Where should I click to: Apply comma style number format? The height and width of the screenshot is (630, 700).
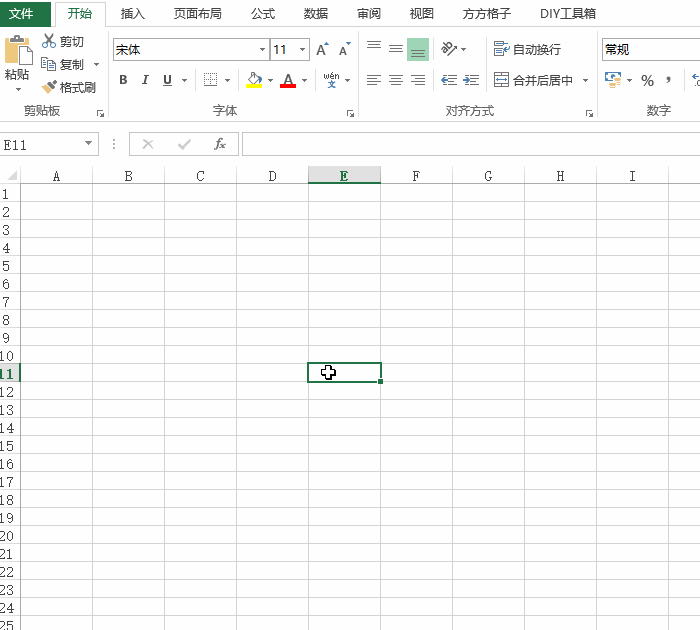pyautogui.click(x=668, y=80)
